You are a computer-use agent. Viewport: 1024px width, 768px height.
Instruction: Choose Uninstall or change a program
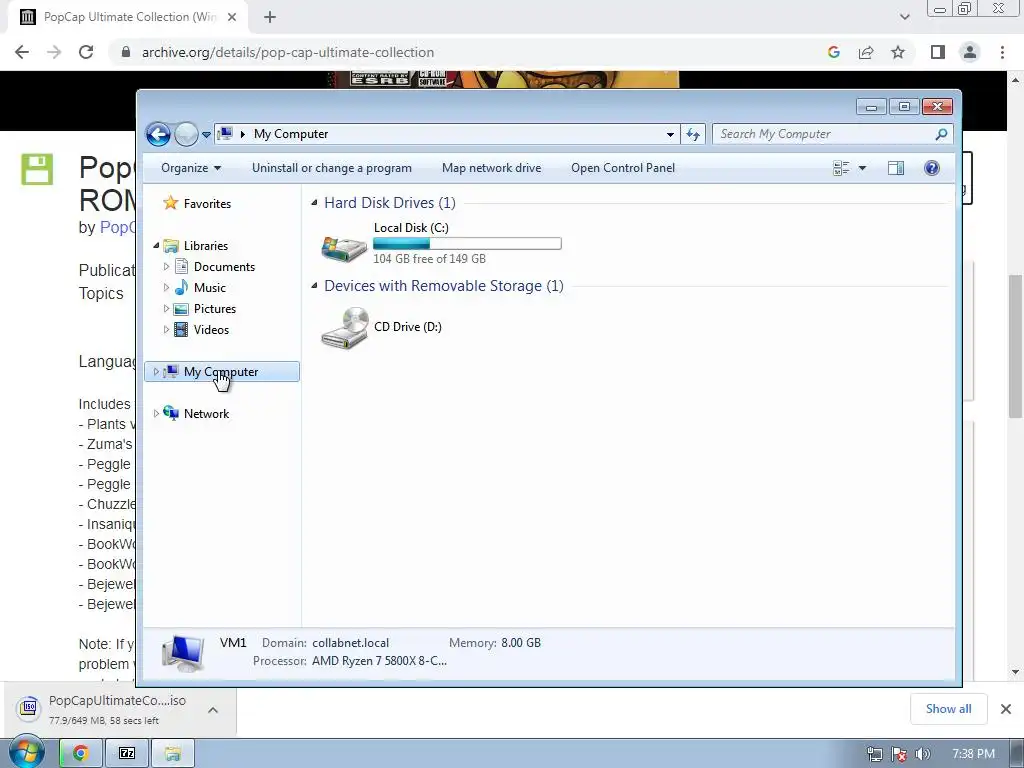(x=332, y=168)
